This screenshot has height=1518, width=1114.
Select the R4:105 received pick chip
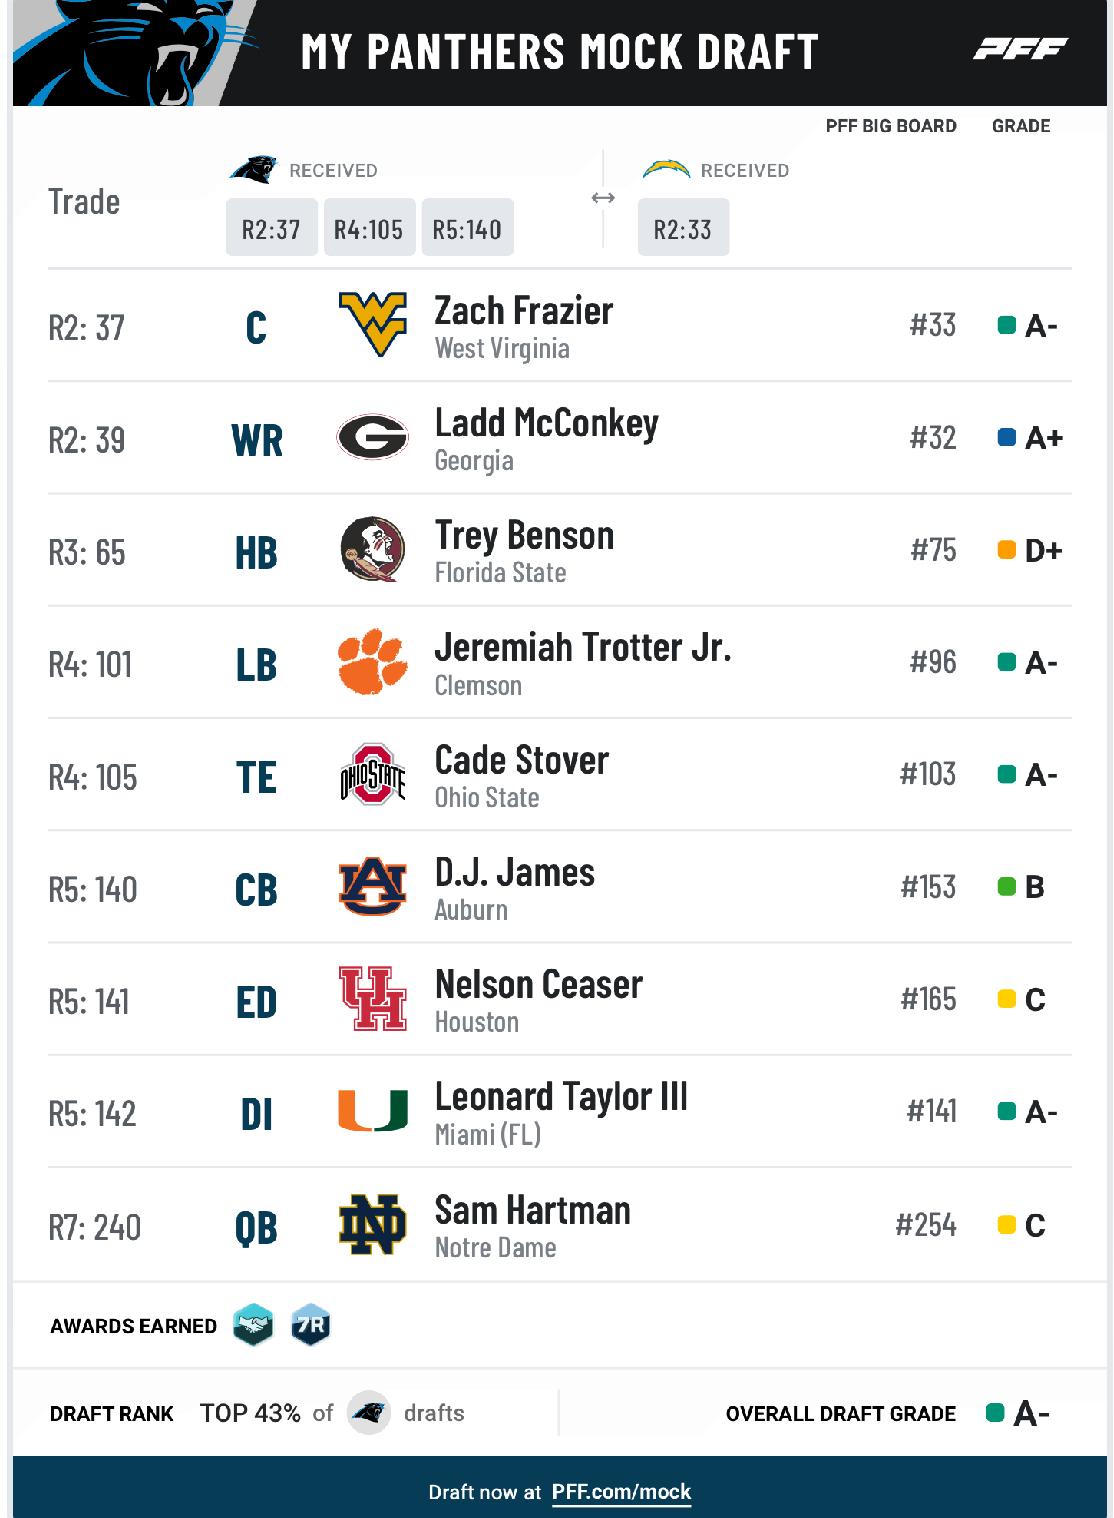[369, 227]
